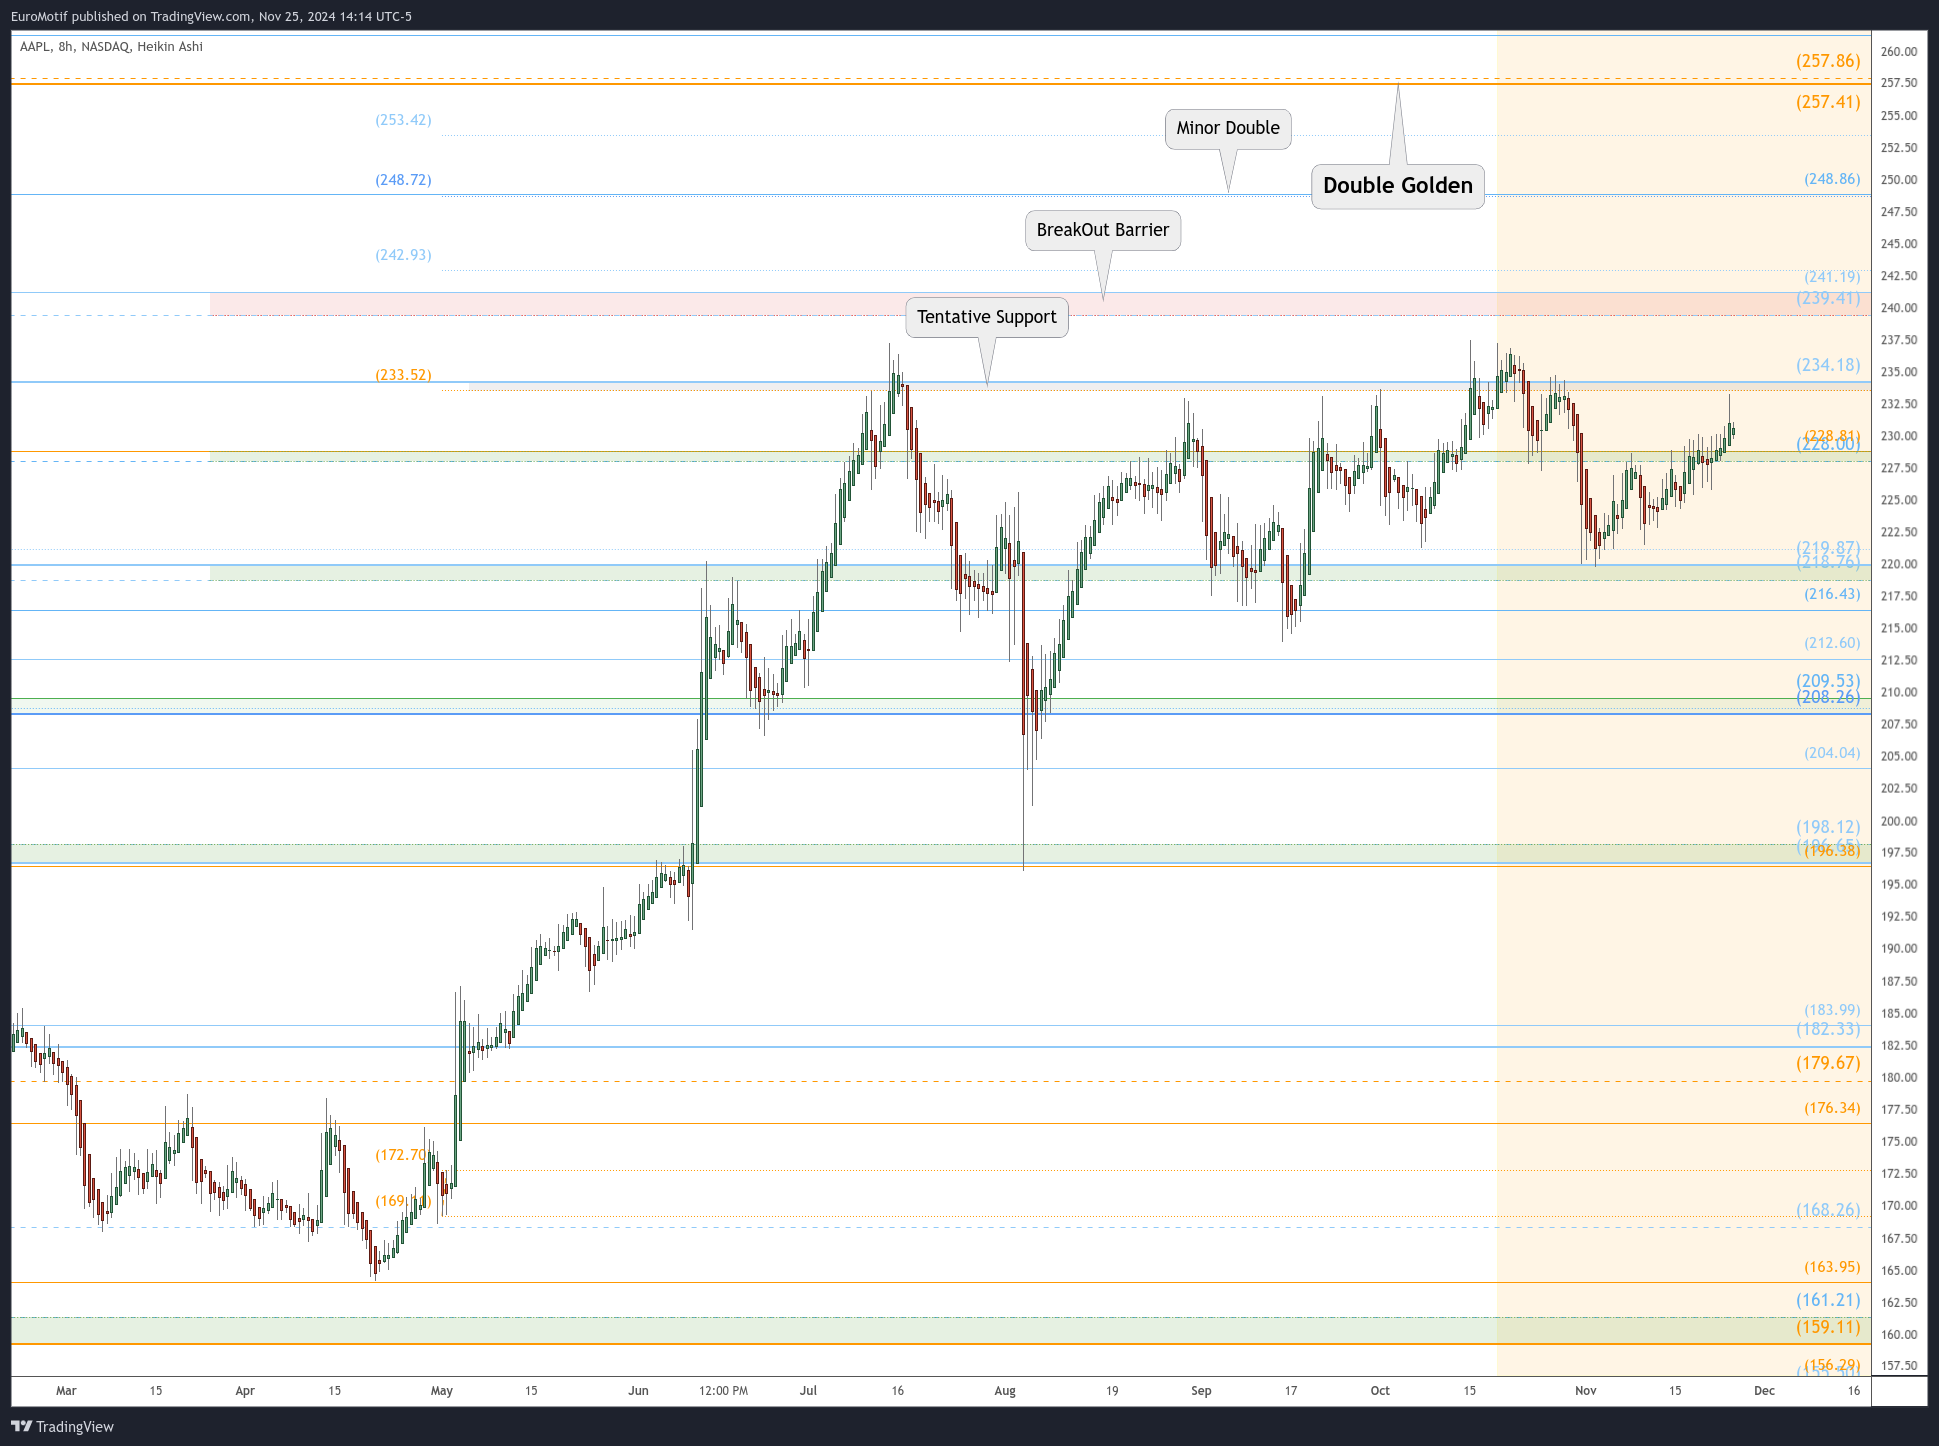This screenshot has height=1446, width=1939.
Task: Click the Sep label on time axis
Action: pos(1201,1391)
